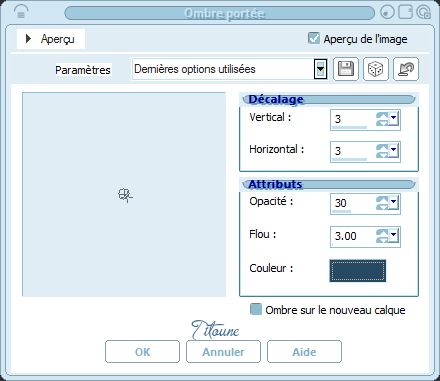The image size is (440, 381).
Task: Click inside the shadow offset preview area
Action: point(124,194)
